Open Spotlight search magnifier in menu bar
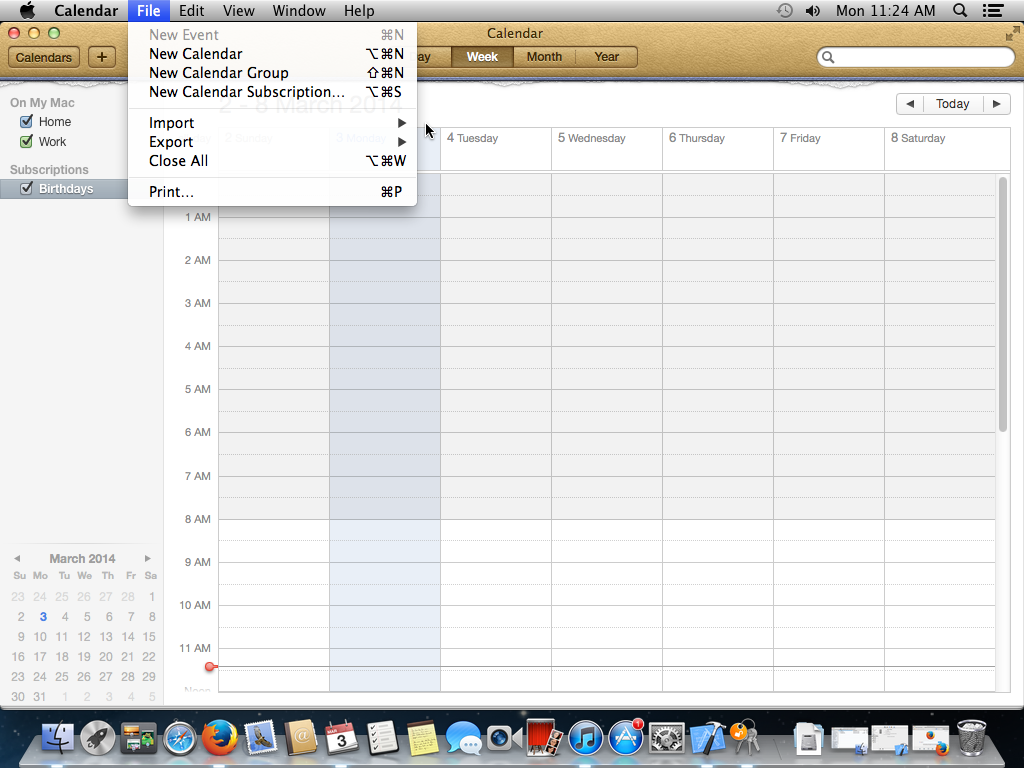The image size is (1024, 768). (x=960, y=10)
